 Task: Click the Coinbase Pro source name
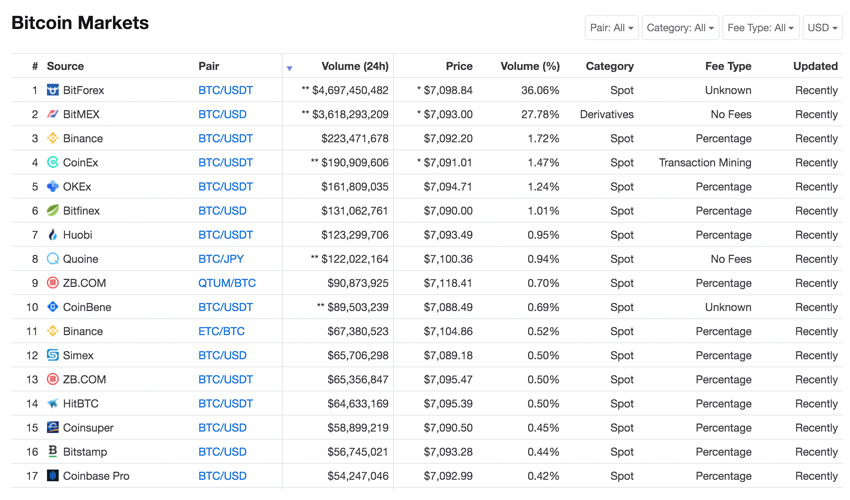click(96, 476)
